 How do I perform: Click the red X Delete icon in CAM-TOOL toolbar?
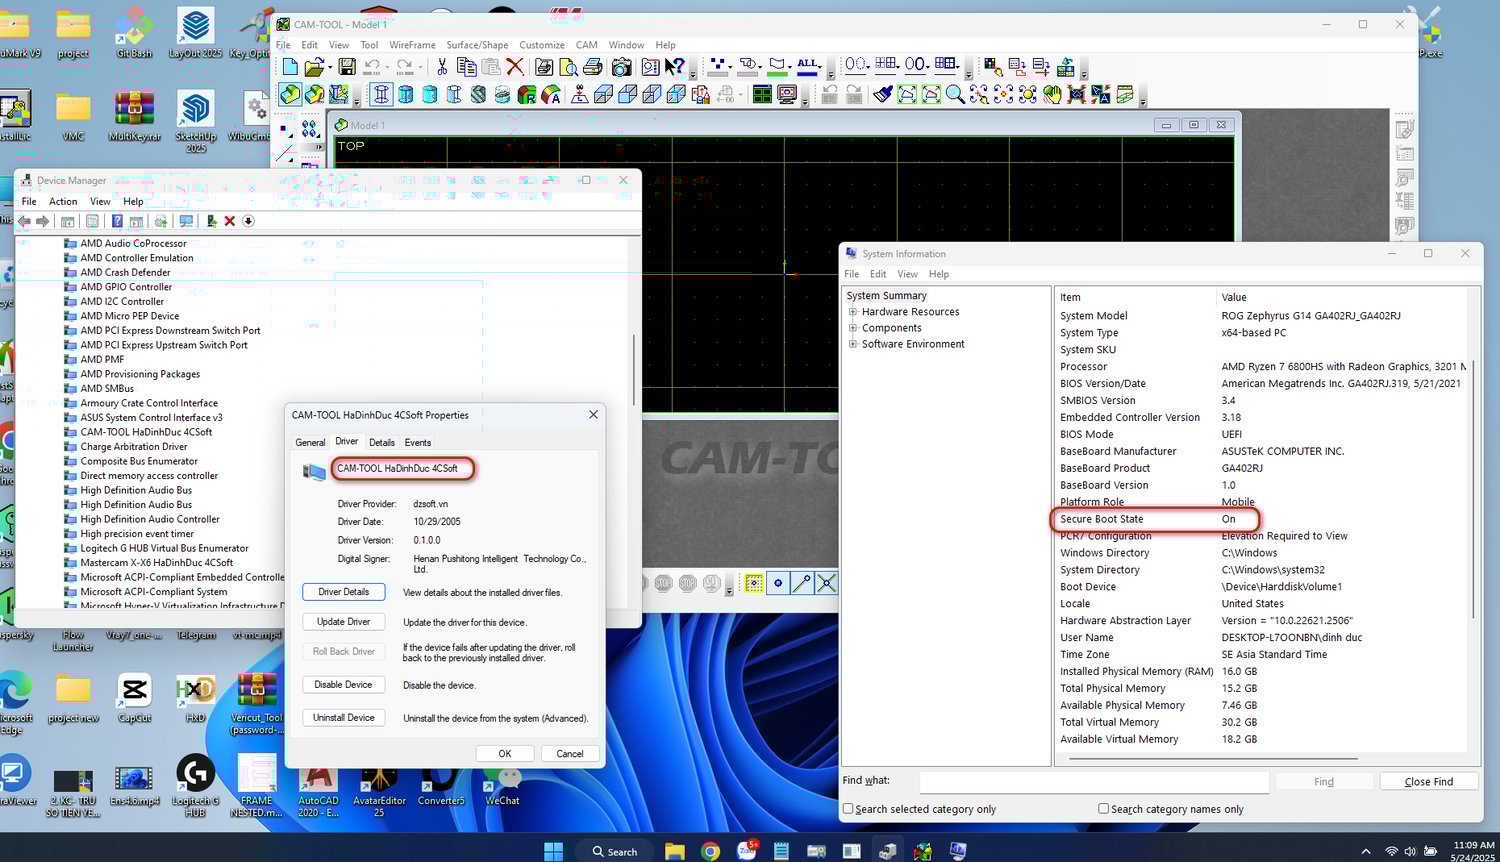pyautogui.click(x=515, y=67)
